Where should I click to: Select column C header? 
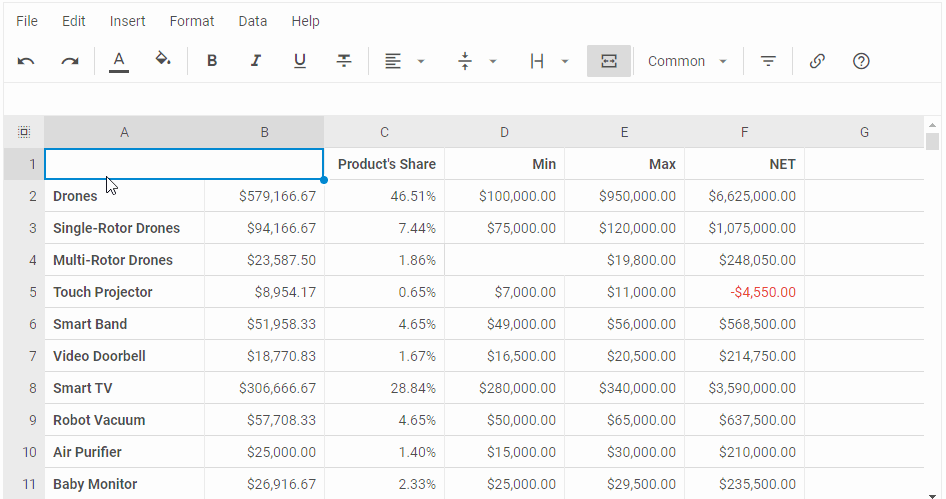pos(384,132)
